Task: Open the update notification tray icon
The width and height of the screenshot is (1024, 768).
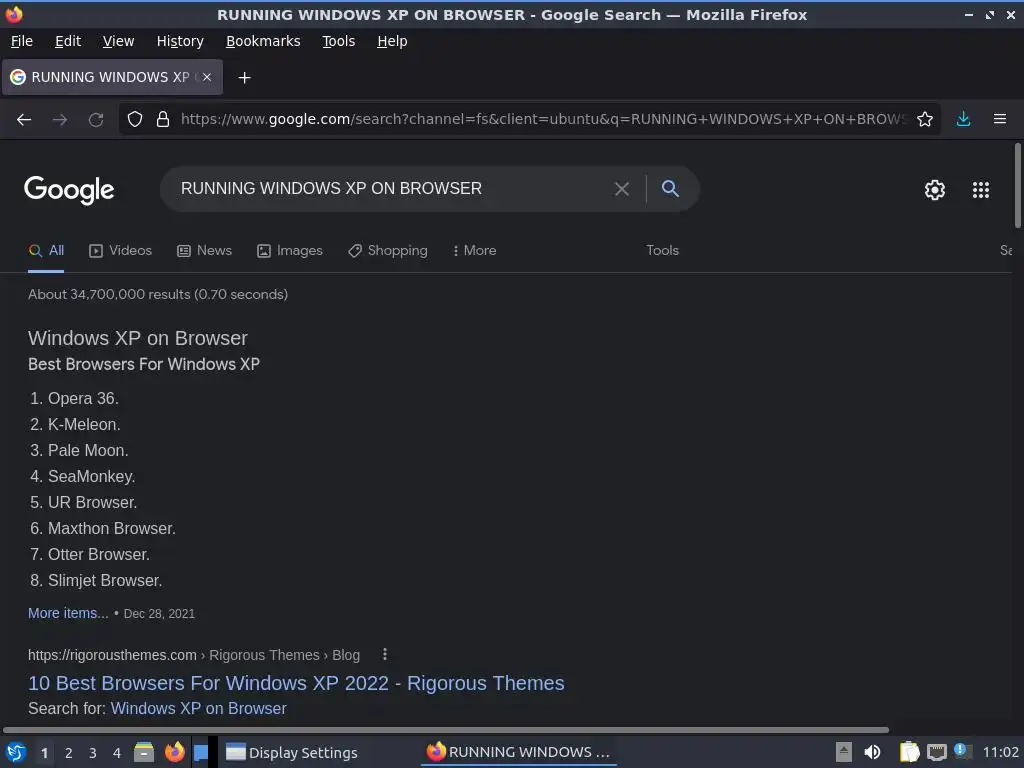Action: tap(962, 750)
